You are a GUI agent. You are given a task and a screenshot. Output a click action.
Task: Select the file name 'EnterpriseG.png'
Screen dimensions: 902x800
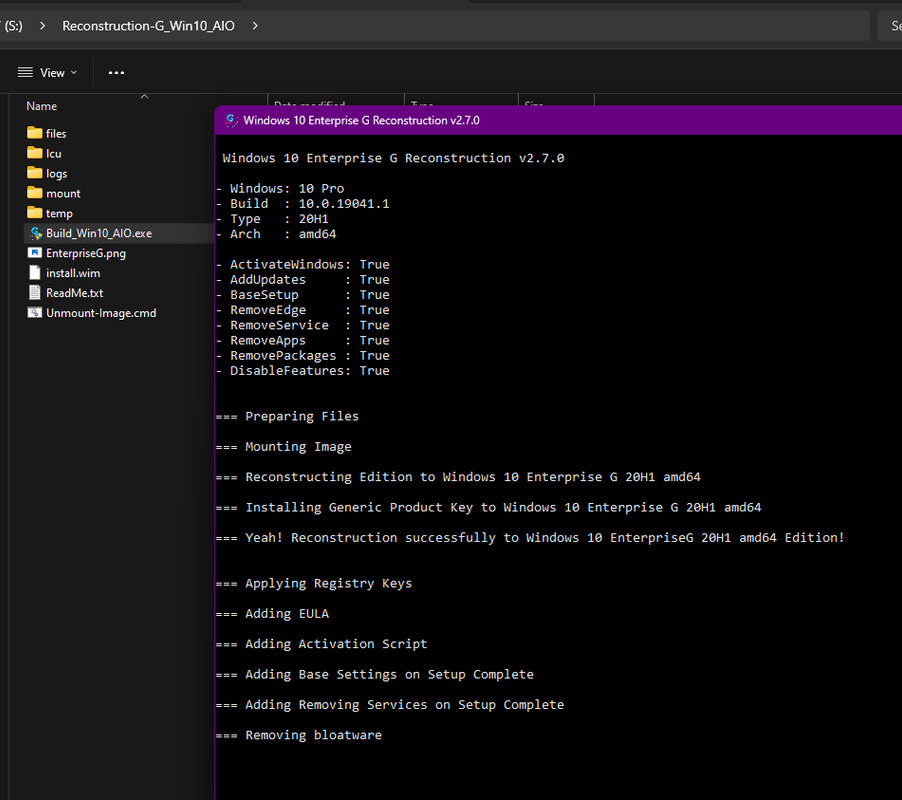(x=86, y=253)
